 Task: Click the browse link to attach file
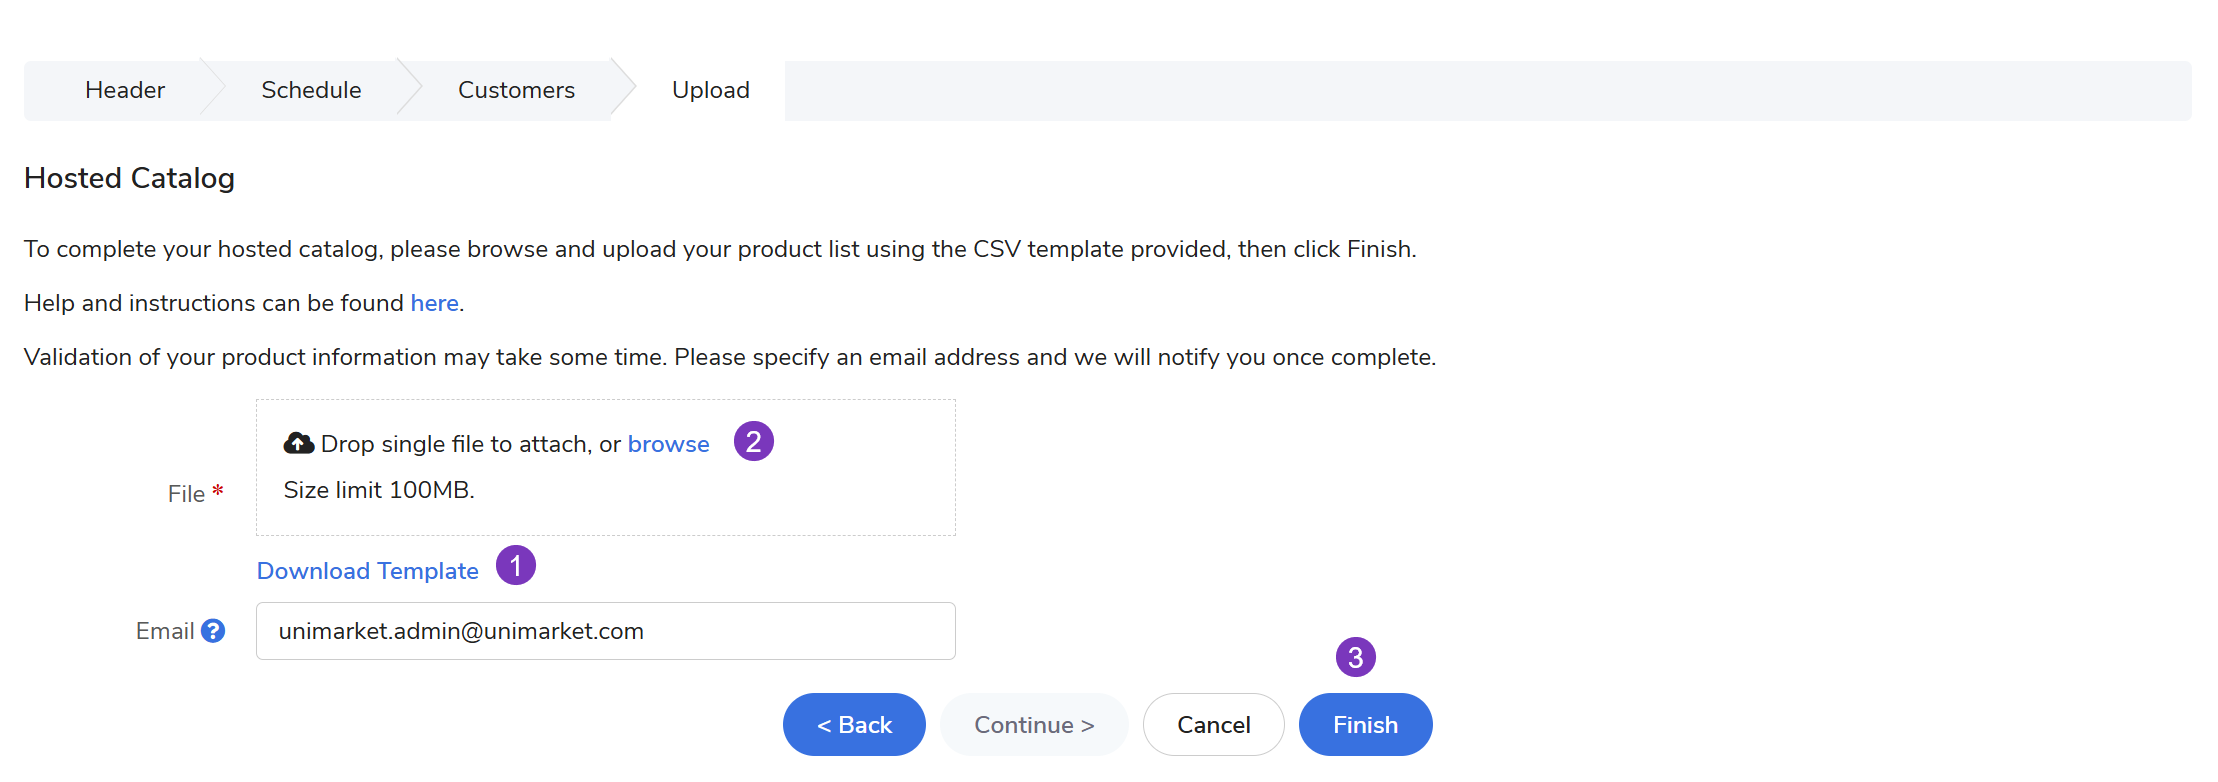(668, 444)
